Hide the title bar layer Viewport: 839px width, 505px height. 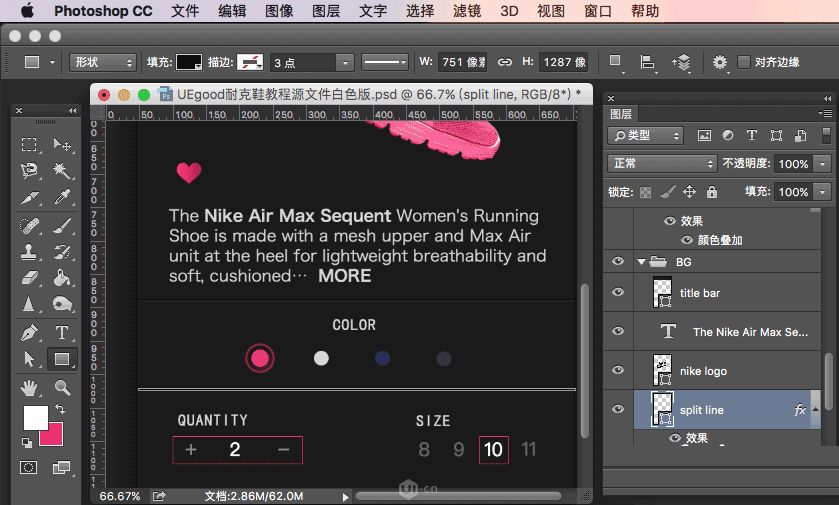[618, 292]
